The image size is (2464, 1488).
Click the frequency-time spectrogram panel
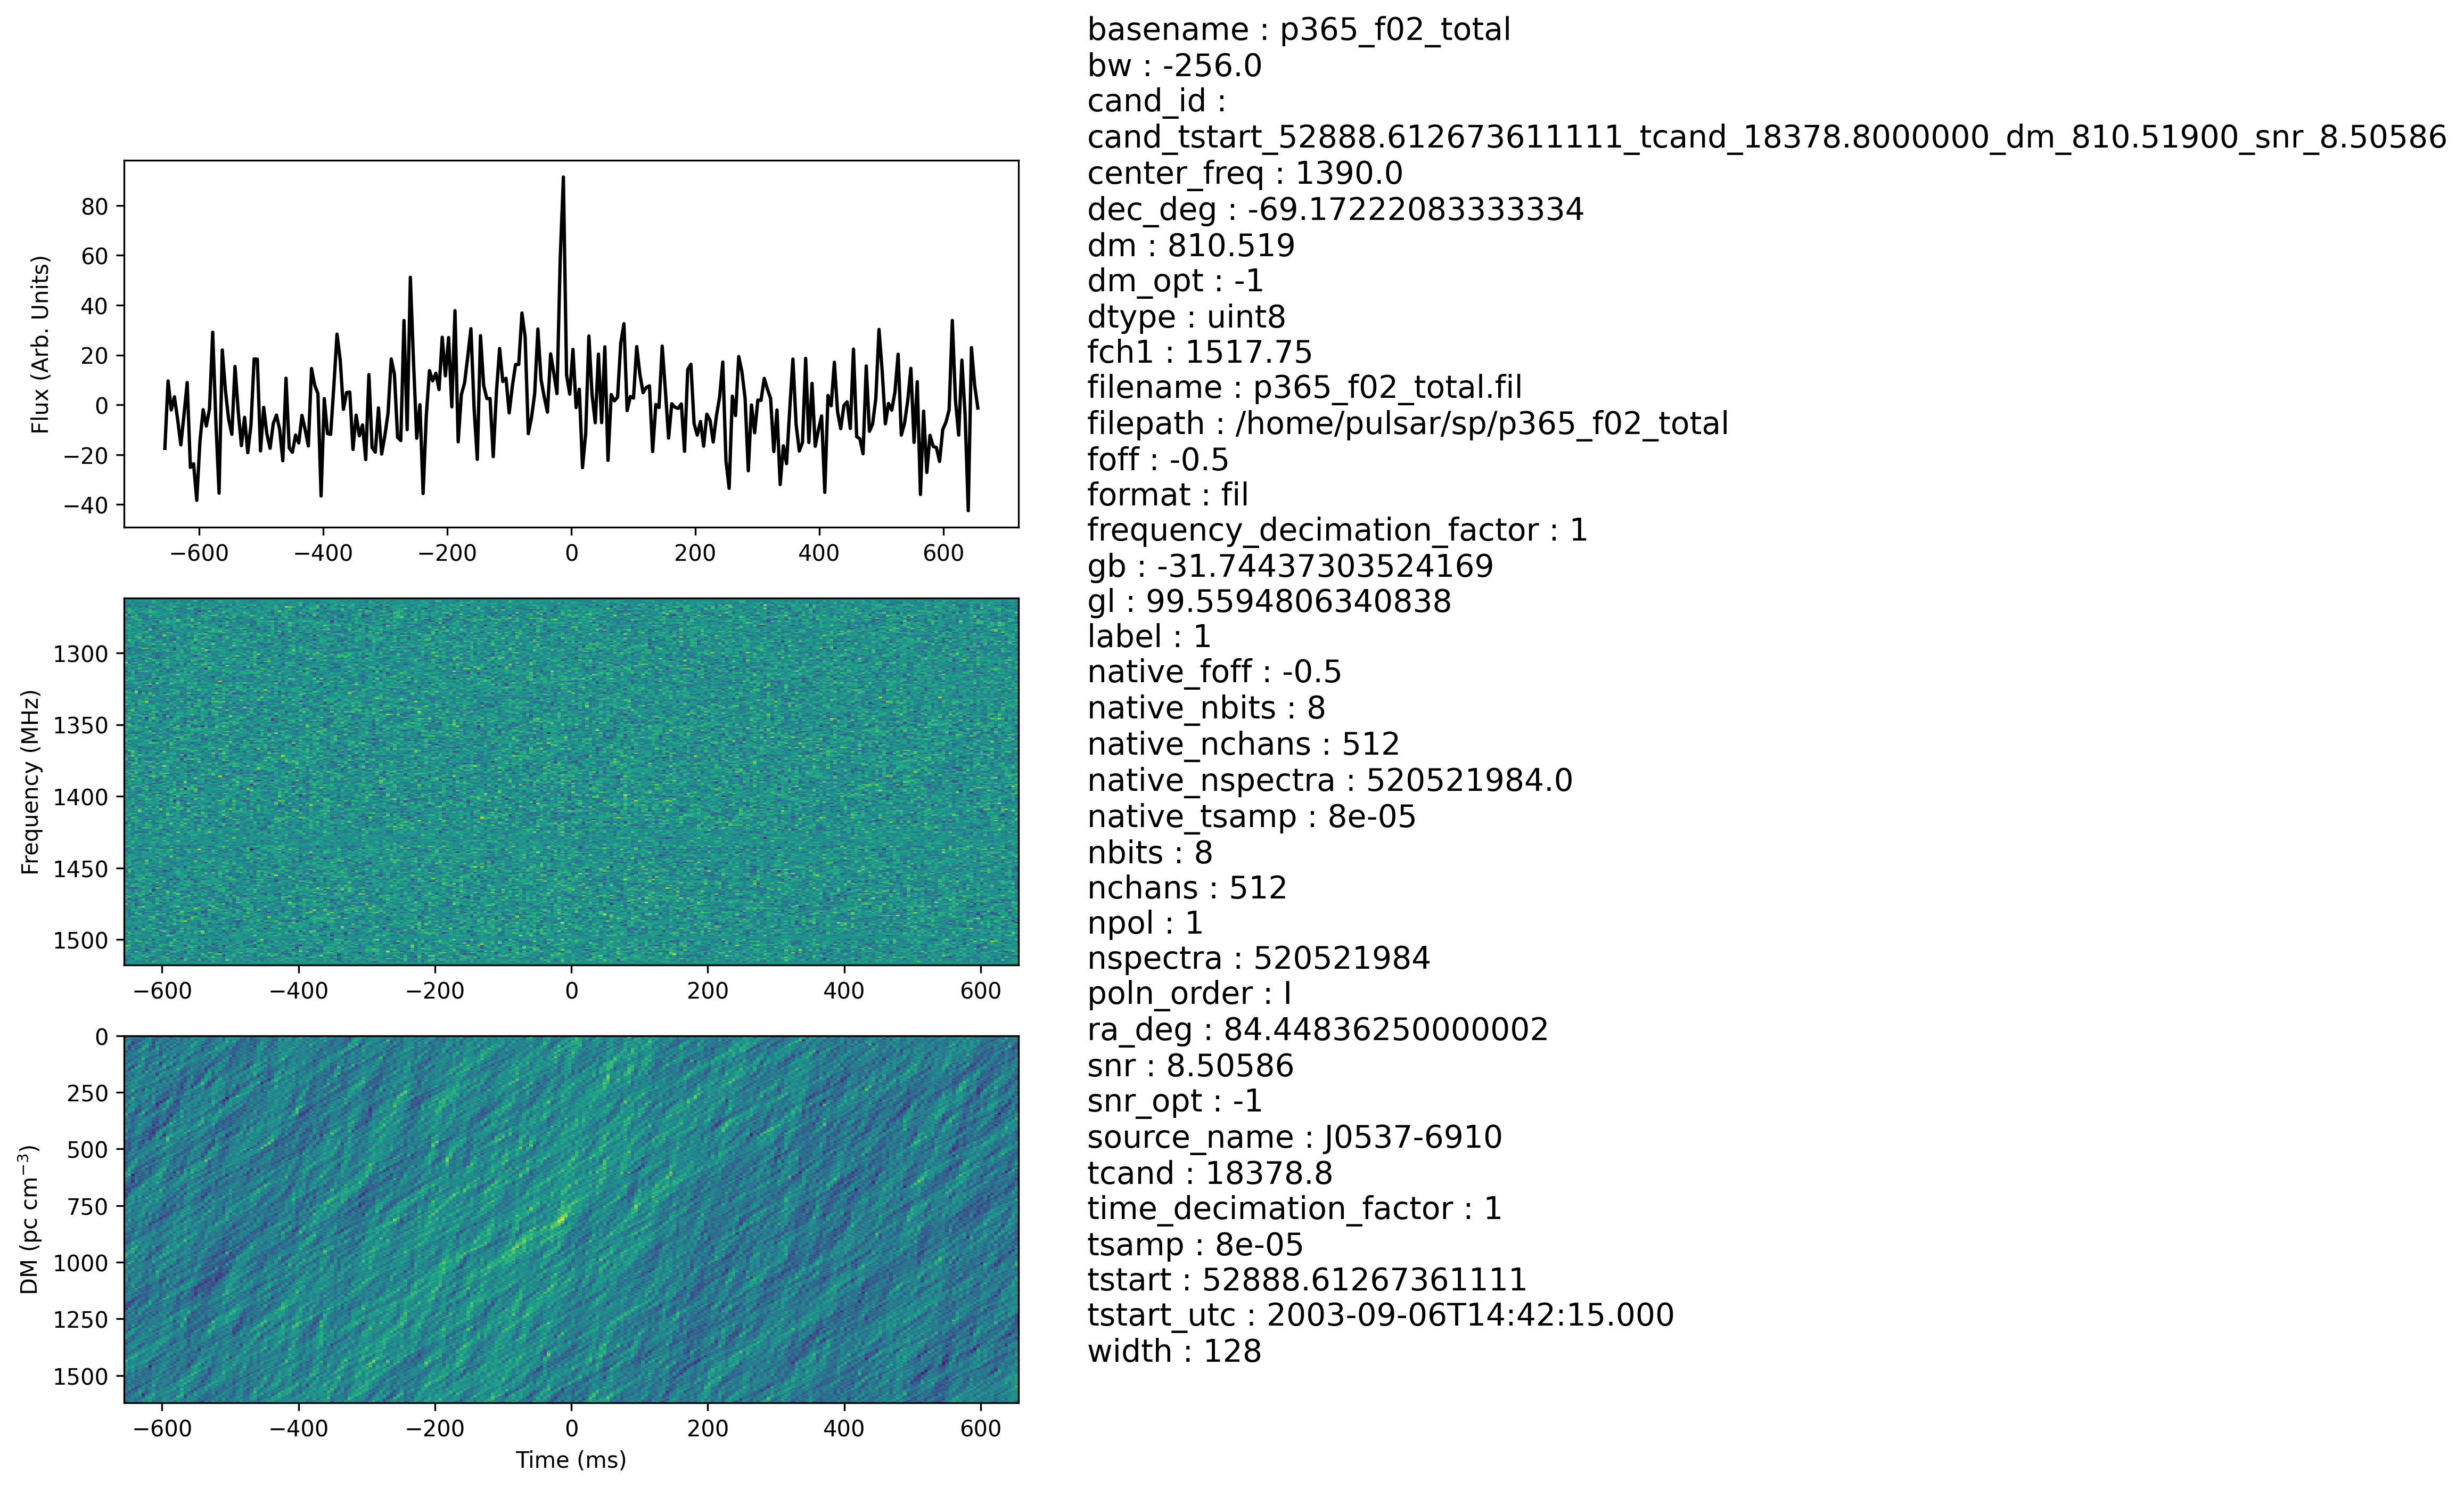571,781
